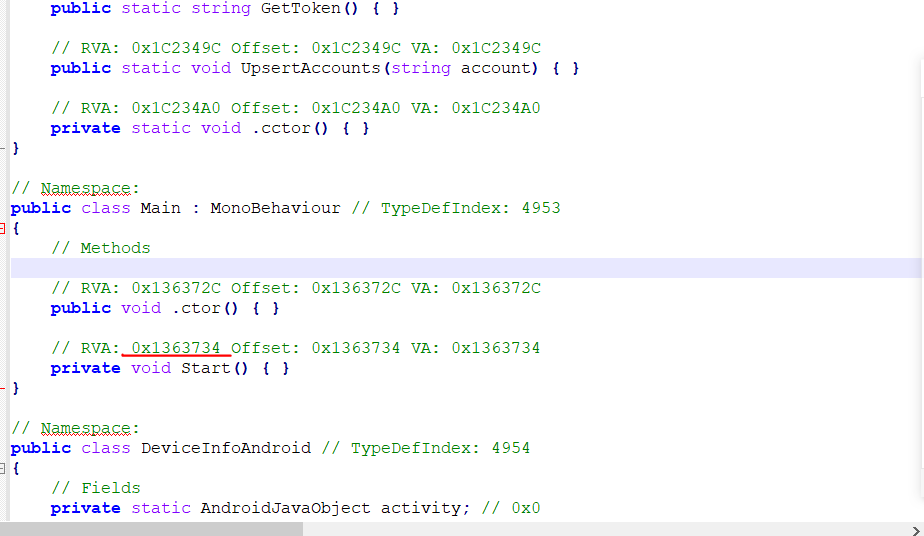The width and height of the screenshot is (924, 536).
Task: Click the red-underlined RVA value 0x1363734
Action: [x=176, y=348]
